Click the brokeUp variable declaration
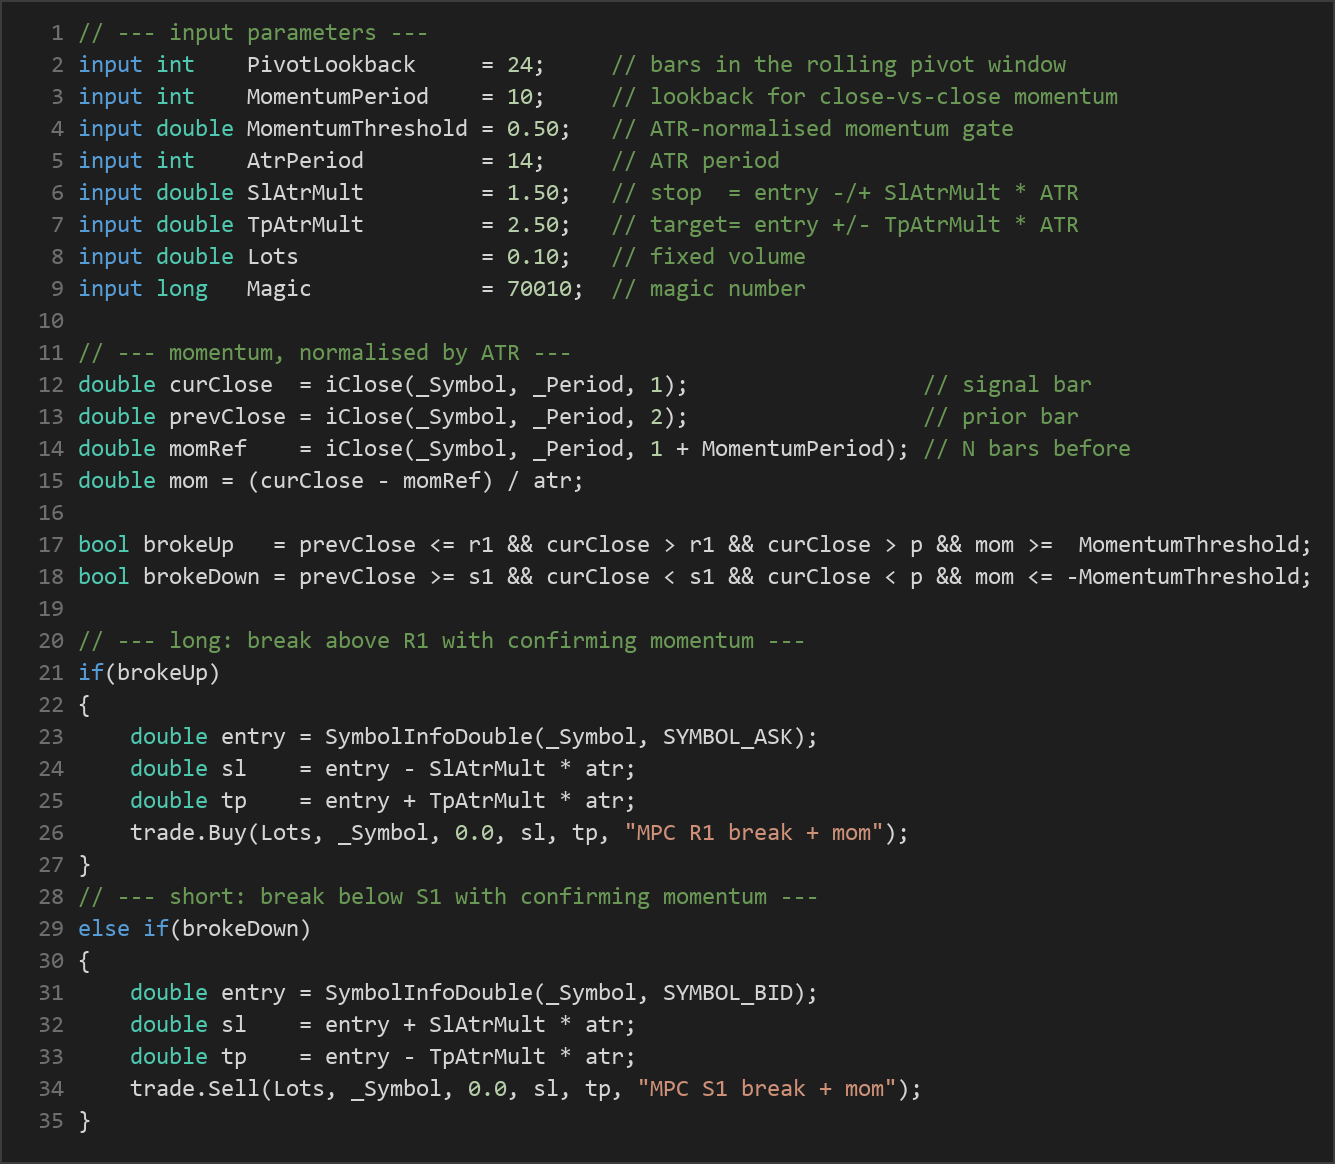Image resolution: width=1335 pixels, height=1164 pixels. [x=188, y=545]
